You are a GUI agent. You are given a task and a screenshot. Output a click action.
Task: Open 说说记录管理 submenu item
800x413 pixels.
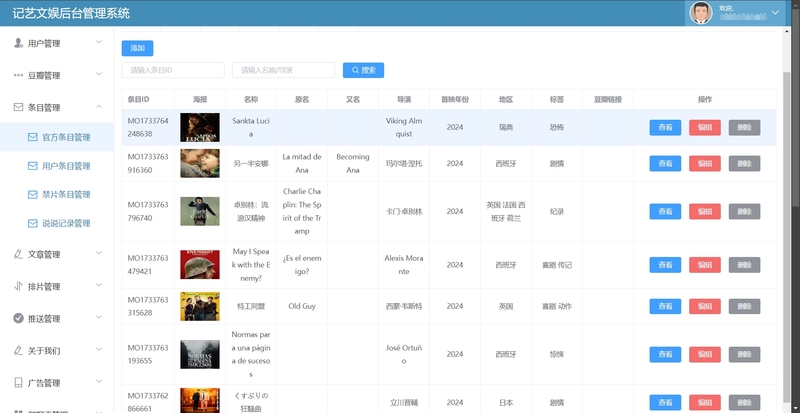coord(57,223)
